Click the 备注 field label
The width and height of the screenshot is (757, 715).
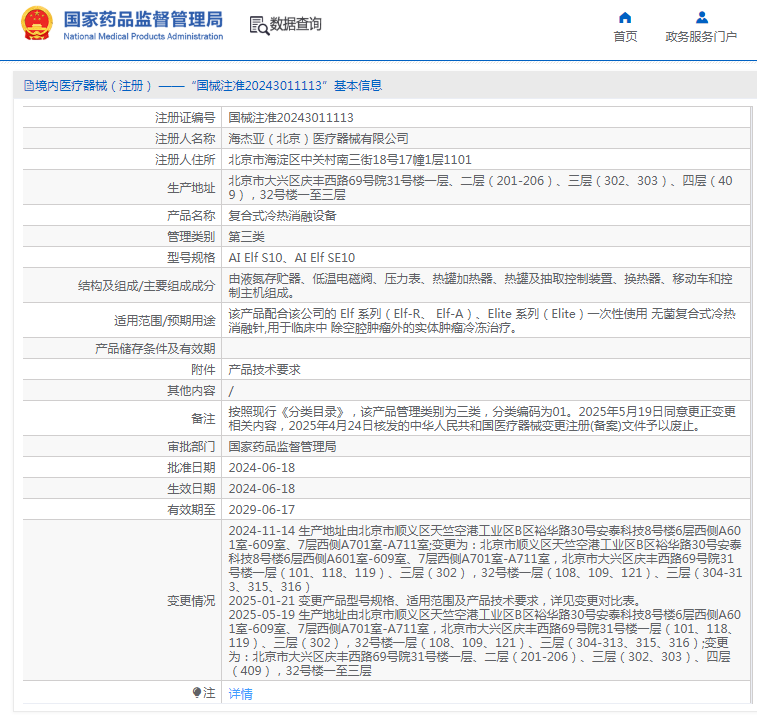pyautogui.click(x=203, y=419)
